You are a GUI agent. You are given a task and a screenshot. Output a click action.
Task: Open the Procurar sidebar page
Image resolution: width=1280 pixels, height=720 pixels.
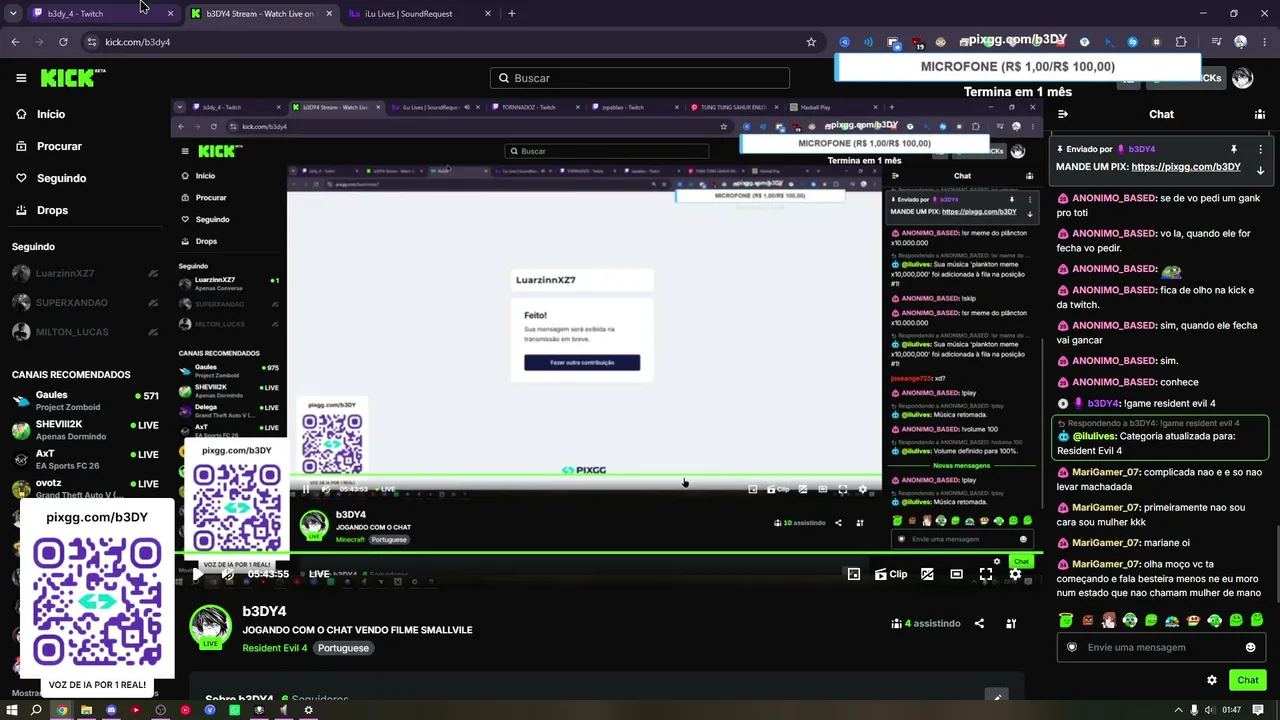point(59,146)
